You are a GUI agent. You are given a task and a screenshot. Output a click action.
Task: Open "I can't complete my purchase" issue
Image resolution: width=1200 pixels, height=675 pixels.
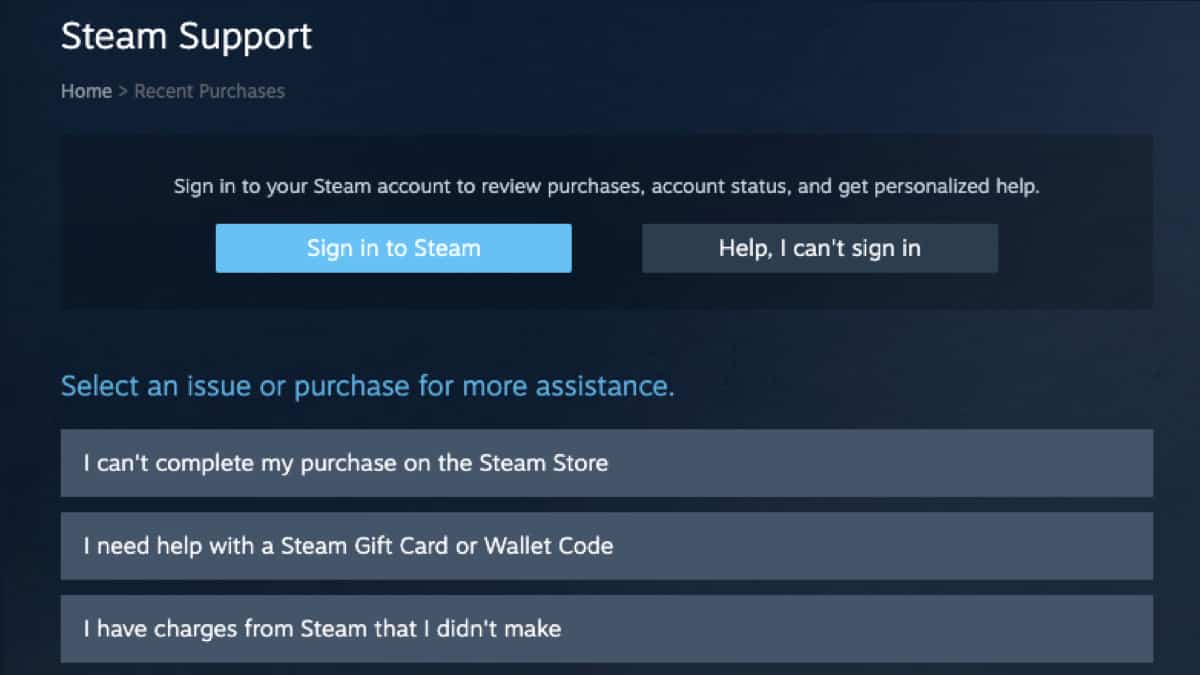pyautogui.click(x=606, y=463)
